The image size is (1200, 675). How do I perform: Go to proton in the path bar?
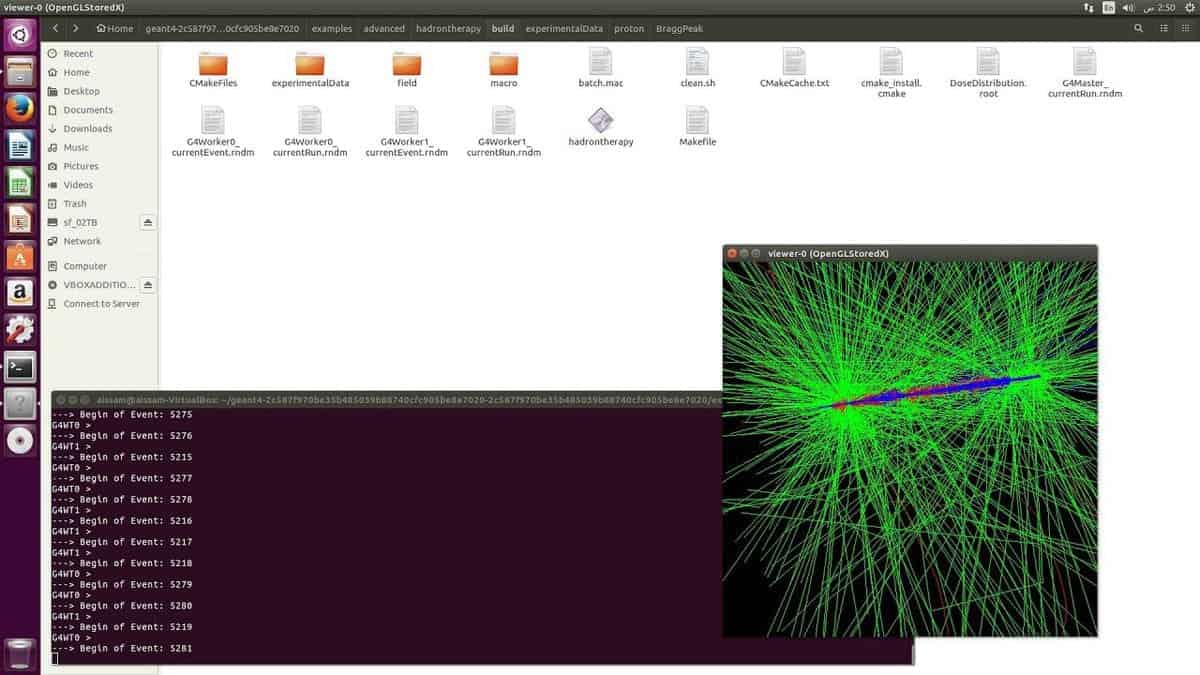(629, 29)
